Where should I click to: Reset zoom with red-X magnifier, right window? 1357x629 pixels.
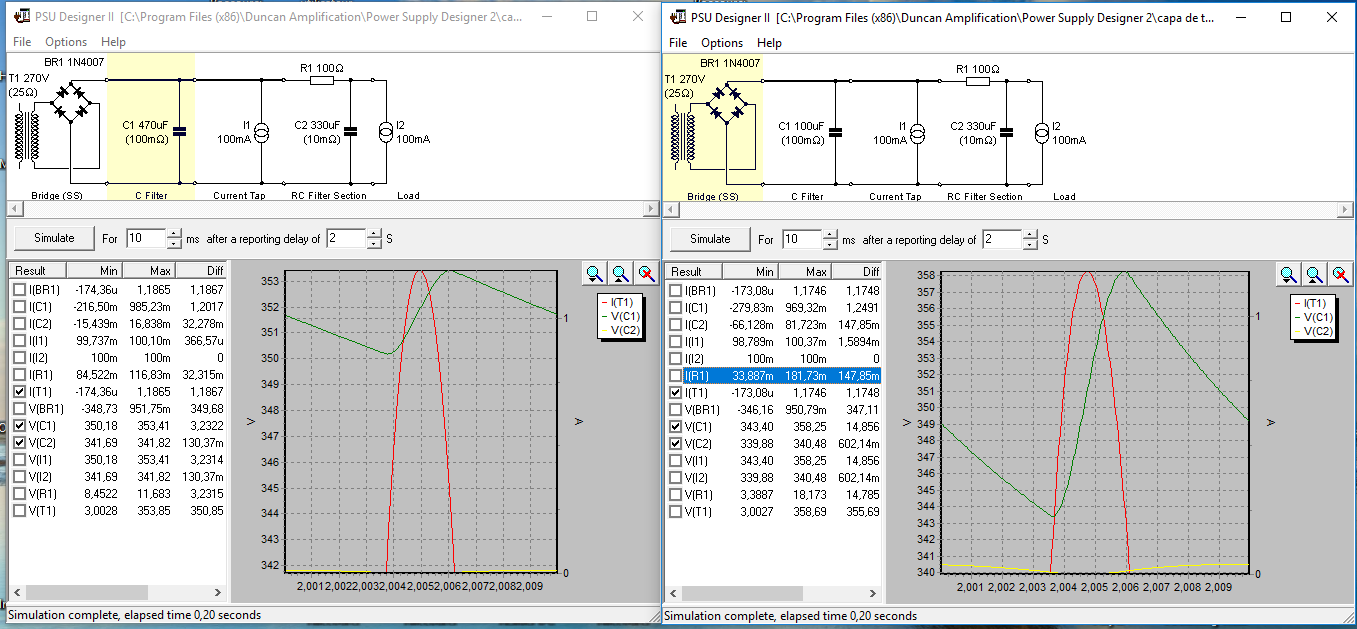click(x=1340, y=274)
